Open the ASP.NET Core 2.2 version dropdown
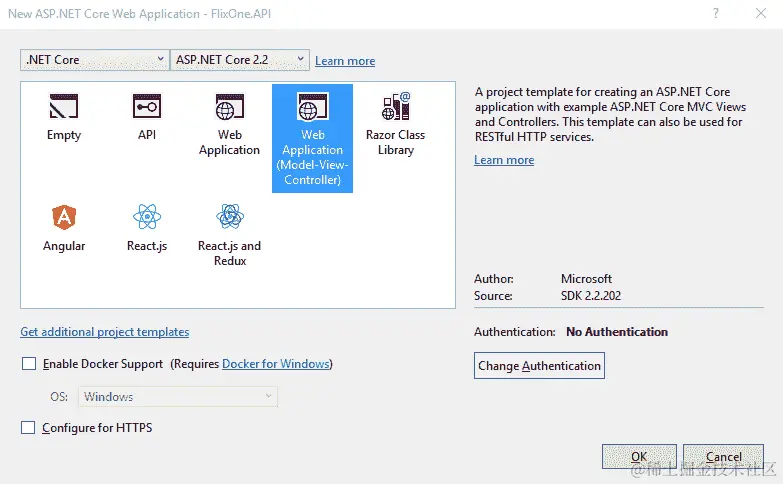Screen dimensions: 783x484 click(x=240, y=60)
